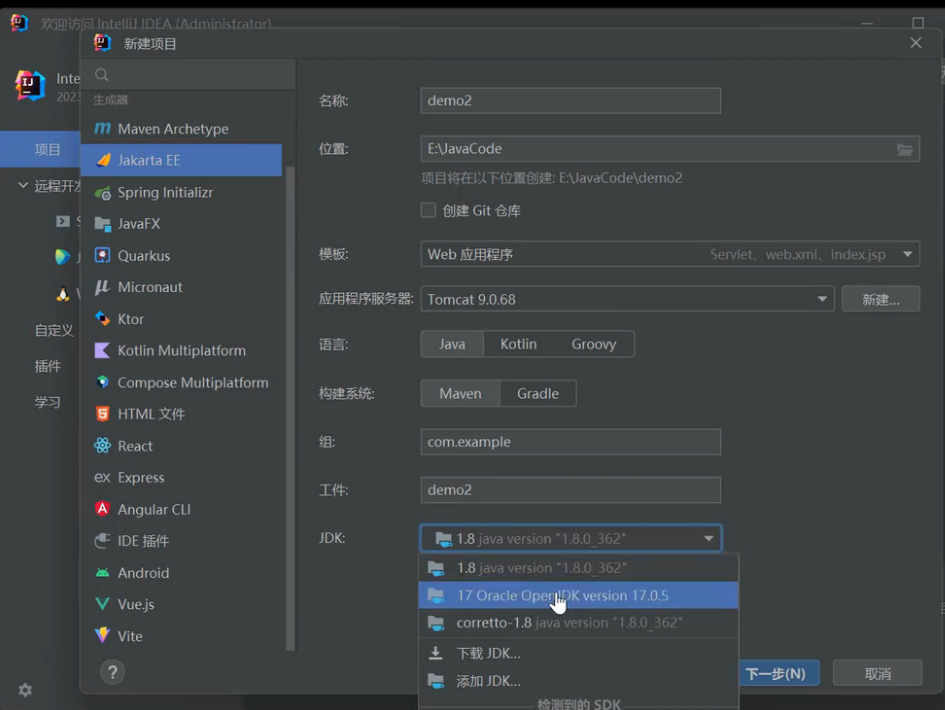Click the 组 field com.example
Image resolution: width=945 pixels, height=710 pixels.
(x=571, y=442)
